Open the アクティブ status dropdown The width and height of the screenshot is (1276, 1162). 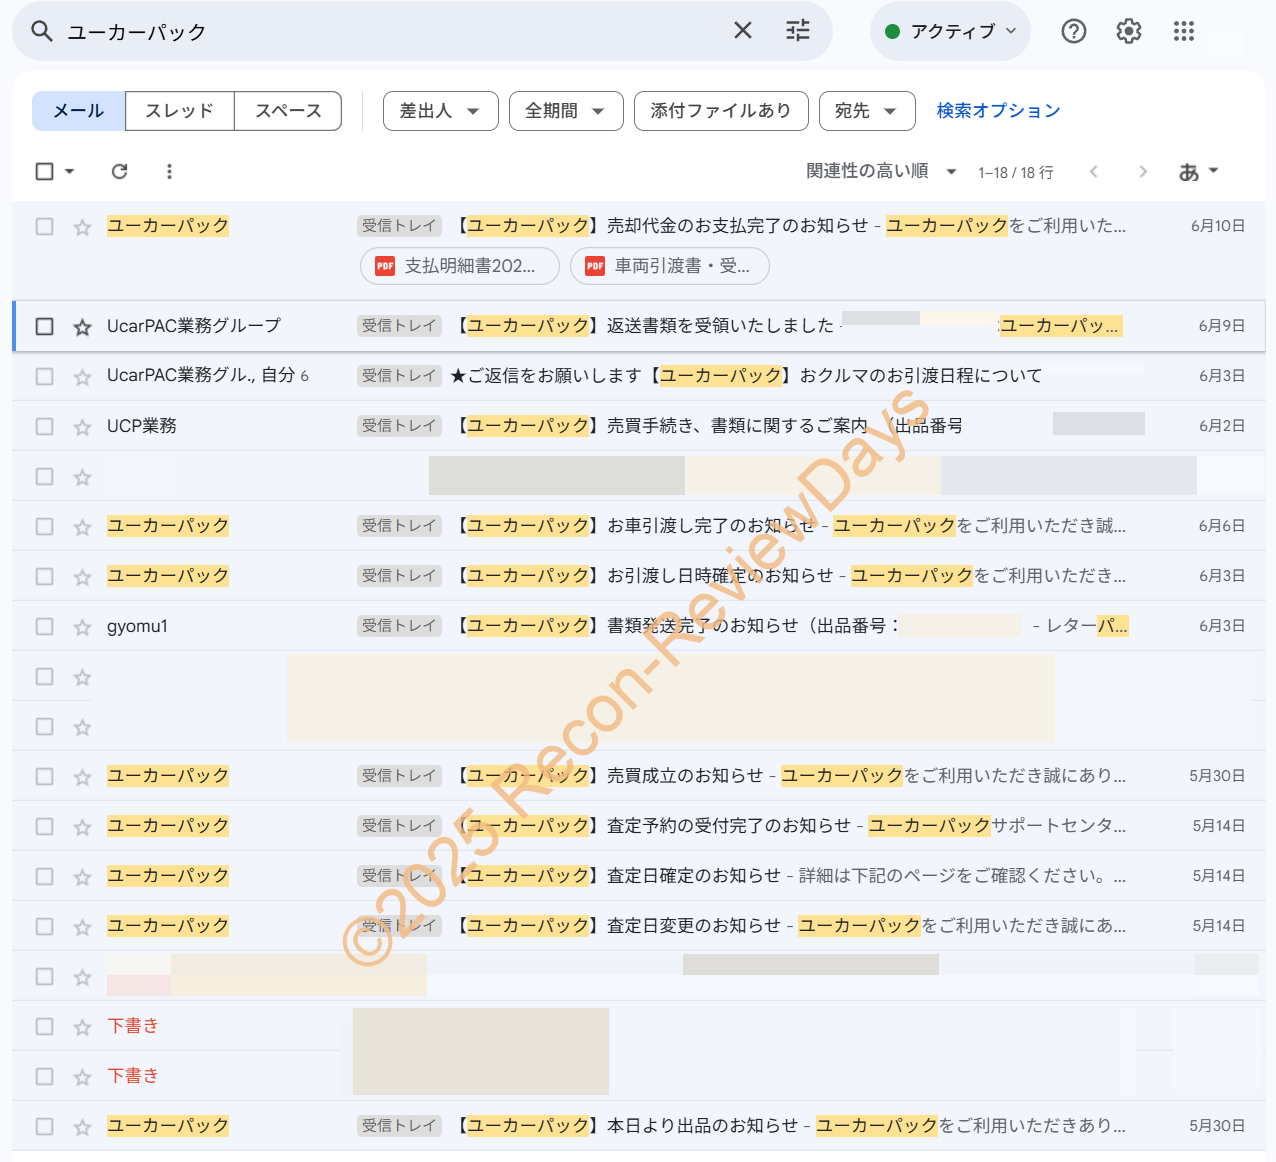click(950, 32)
